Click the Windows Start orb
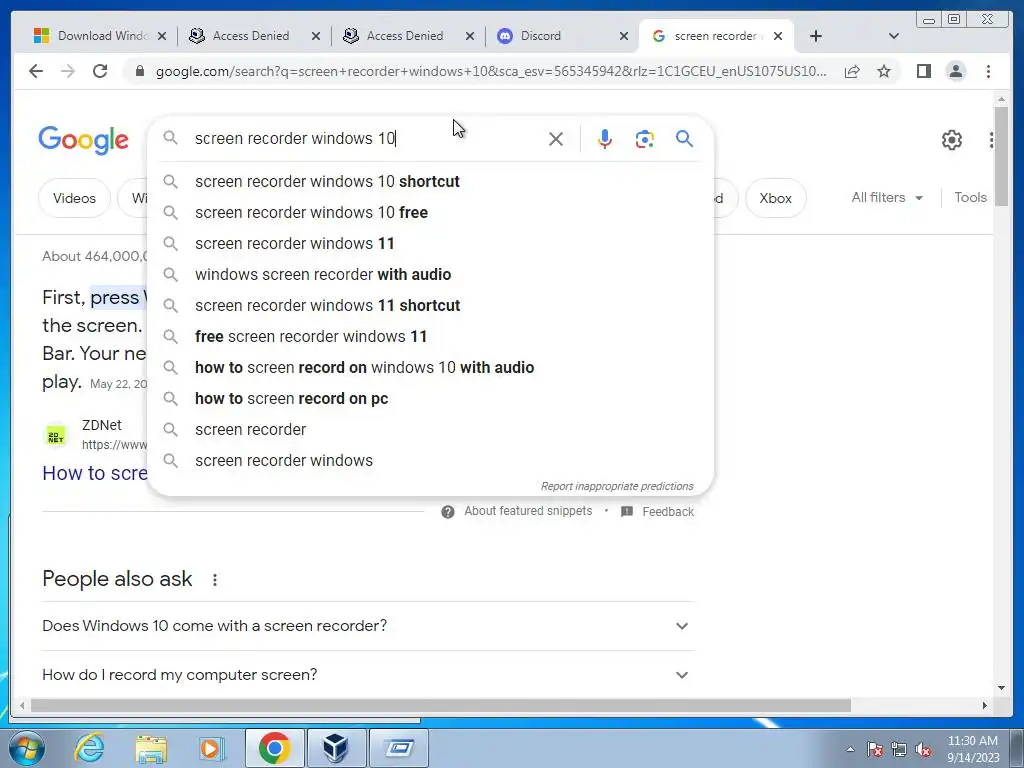The width and height of the screenshot is (1024, 768). [27, 748]
